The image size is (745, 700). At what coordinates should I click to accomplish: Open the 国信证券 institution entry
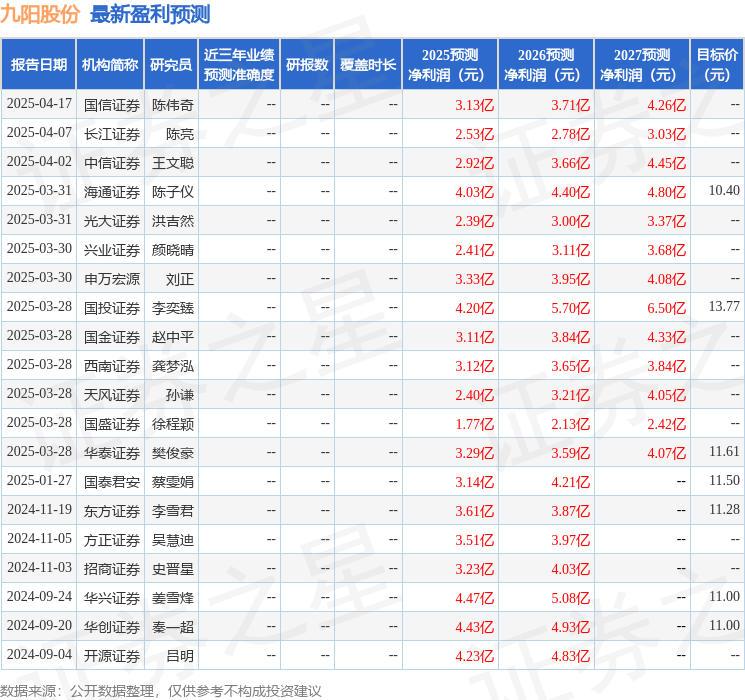112,105
